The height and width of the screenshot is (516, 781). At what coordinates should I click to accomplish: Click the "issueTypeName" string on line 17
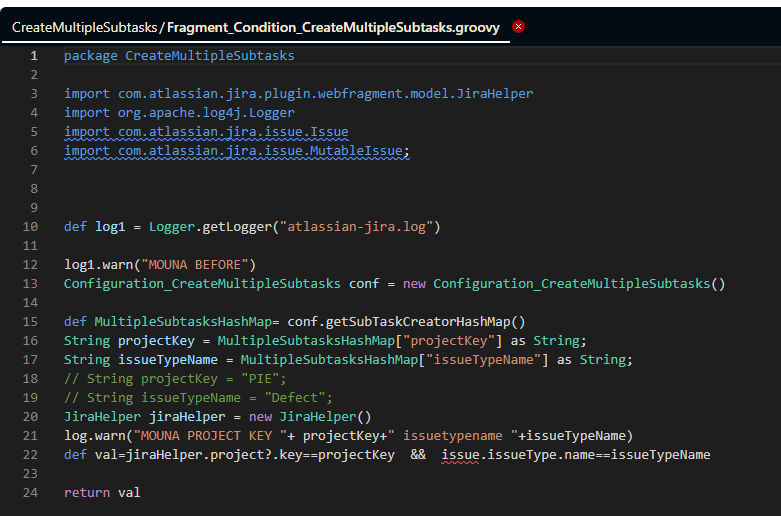click(x=483, y=360)
